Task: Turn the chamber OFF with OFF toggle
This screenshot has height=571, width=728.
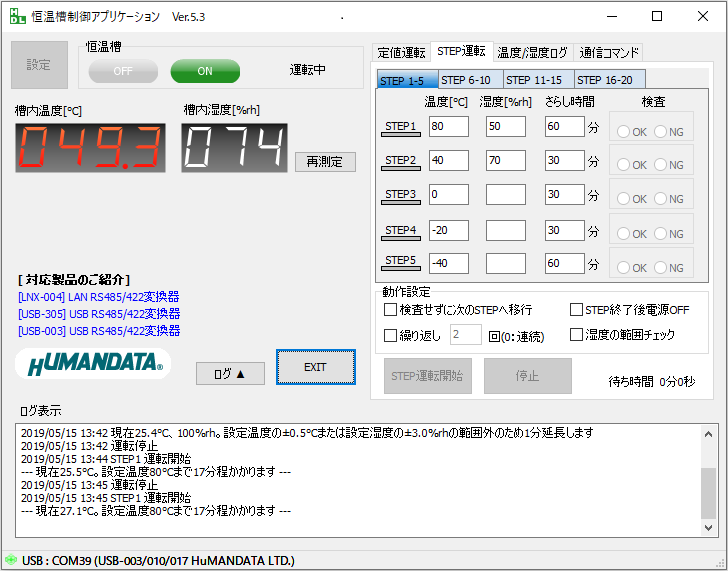Action: [123, 71]
